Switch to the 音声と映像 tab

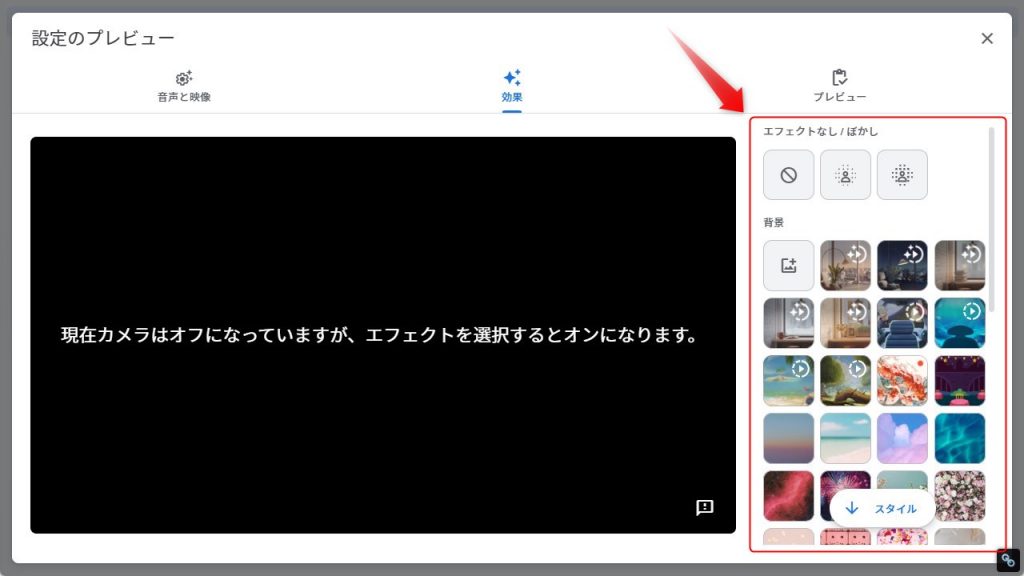pos(184,87)
